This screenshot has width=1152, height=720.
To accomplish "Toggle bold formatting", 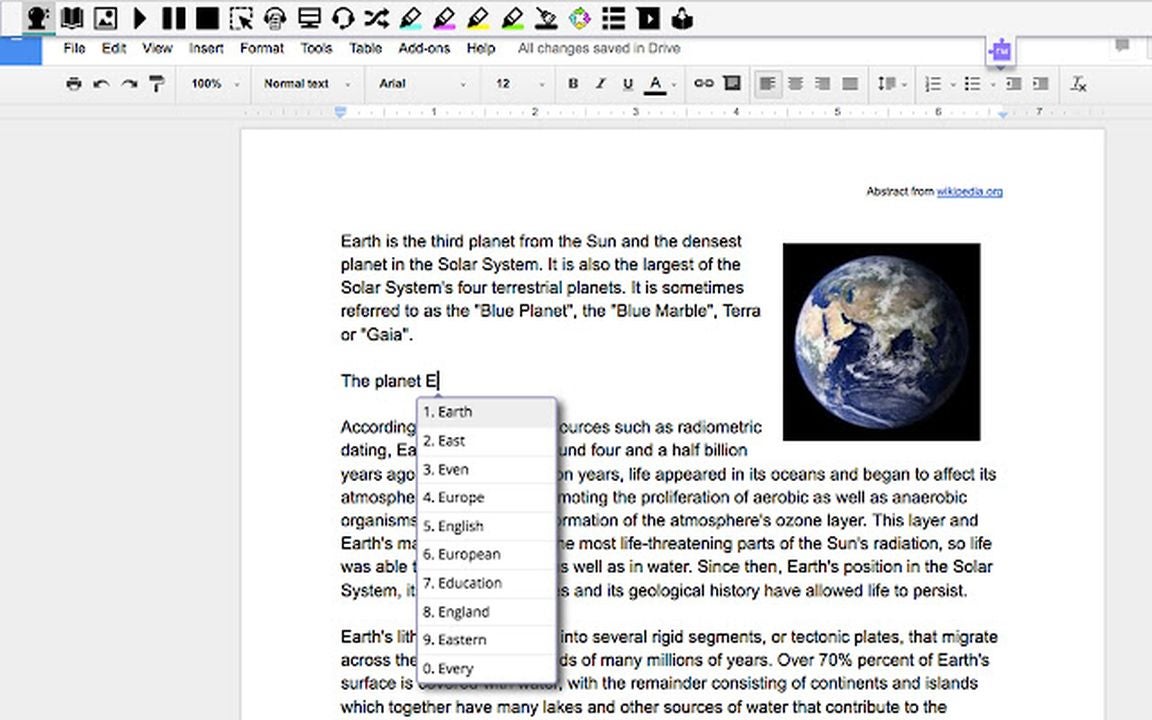I will (572, 84).
